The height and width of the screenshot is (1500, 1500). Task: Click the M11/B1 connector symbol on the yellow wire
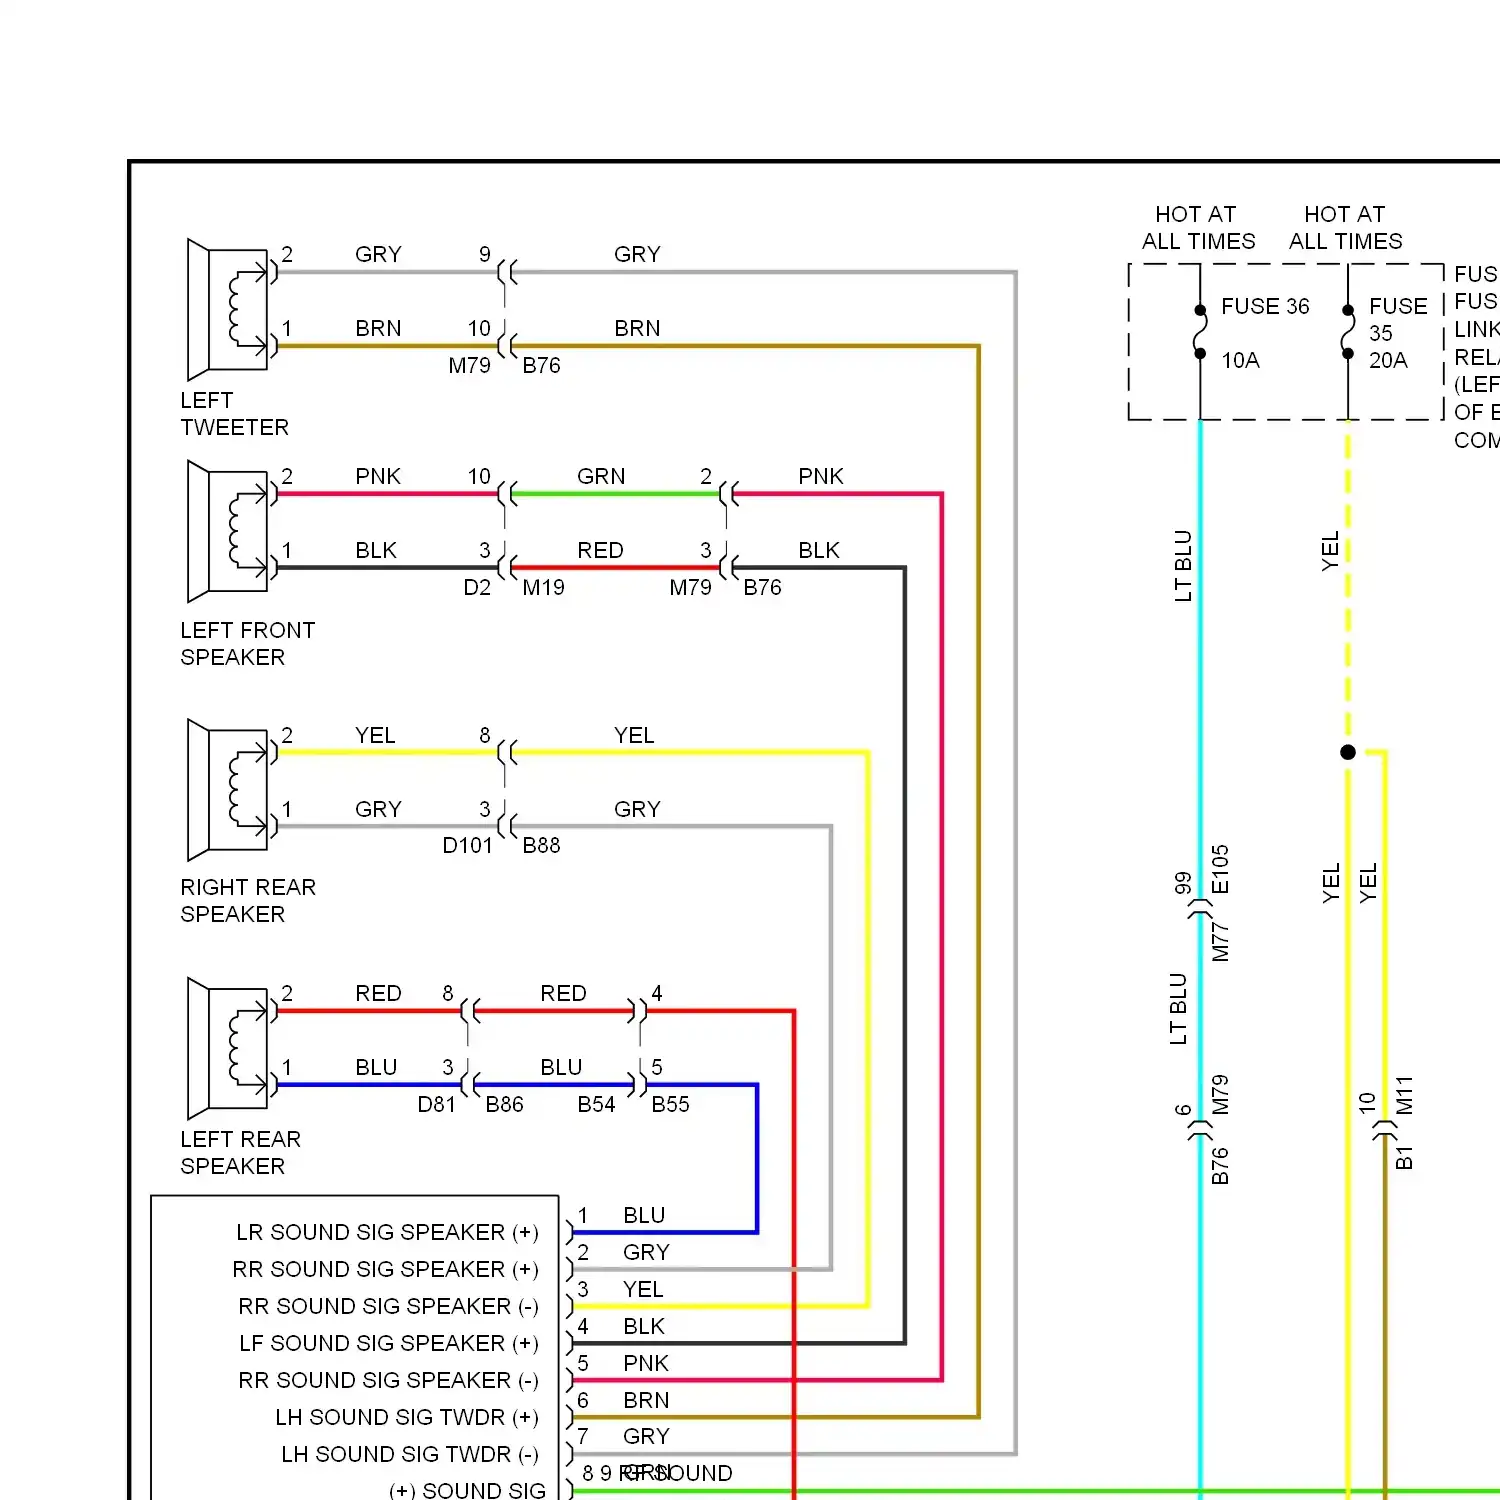coord(1385,1131)
